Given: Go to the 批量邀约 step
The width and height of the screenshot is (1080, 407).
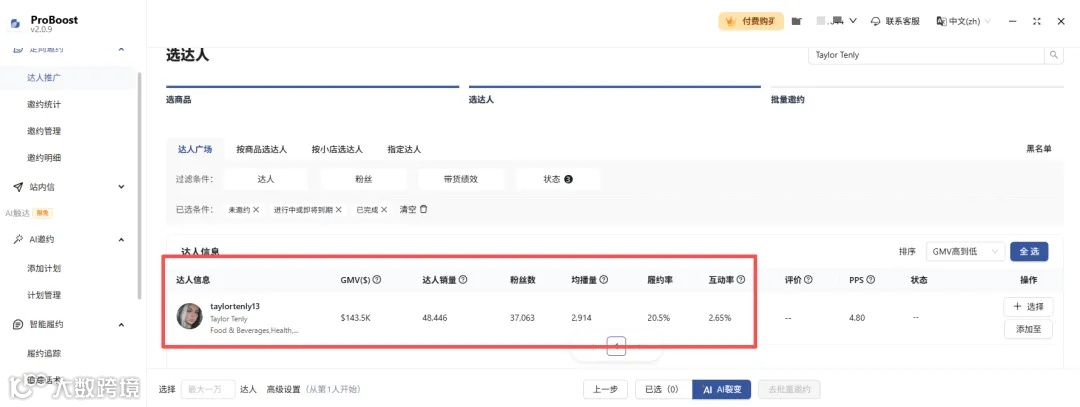Looking at the screenshot, I should [787, 100].
